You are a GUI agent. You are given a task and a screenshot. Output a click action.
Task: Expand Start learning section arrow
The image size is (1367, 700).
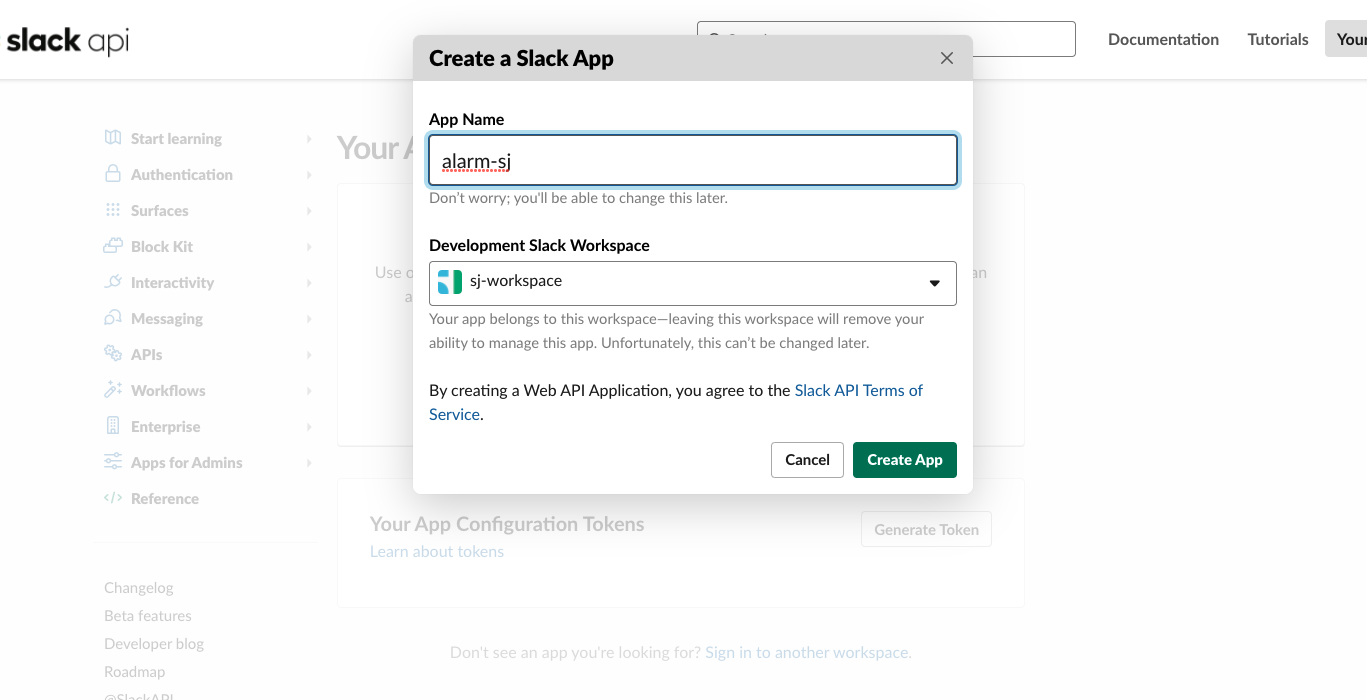[x=309, y=139]
